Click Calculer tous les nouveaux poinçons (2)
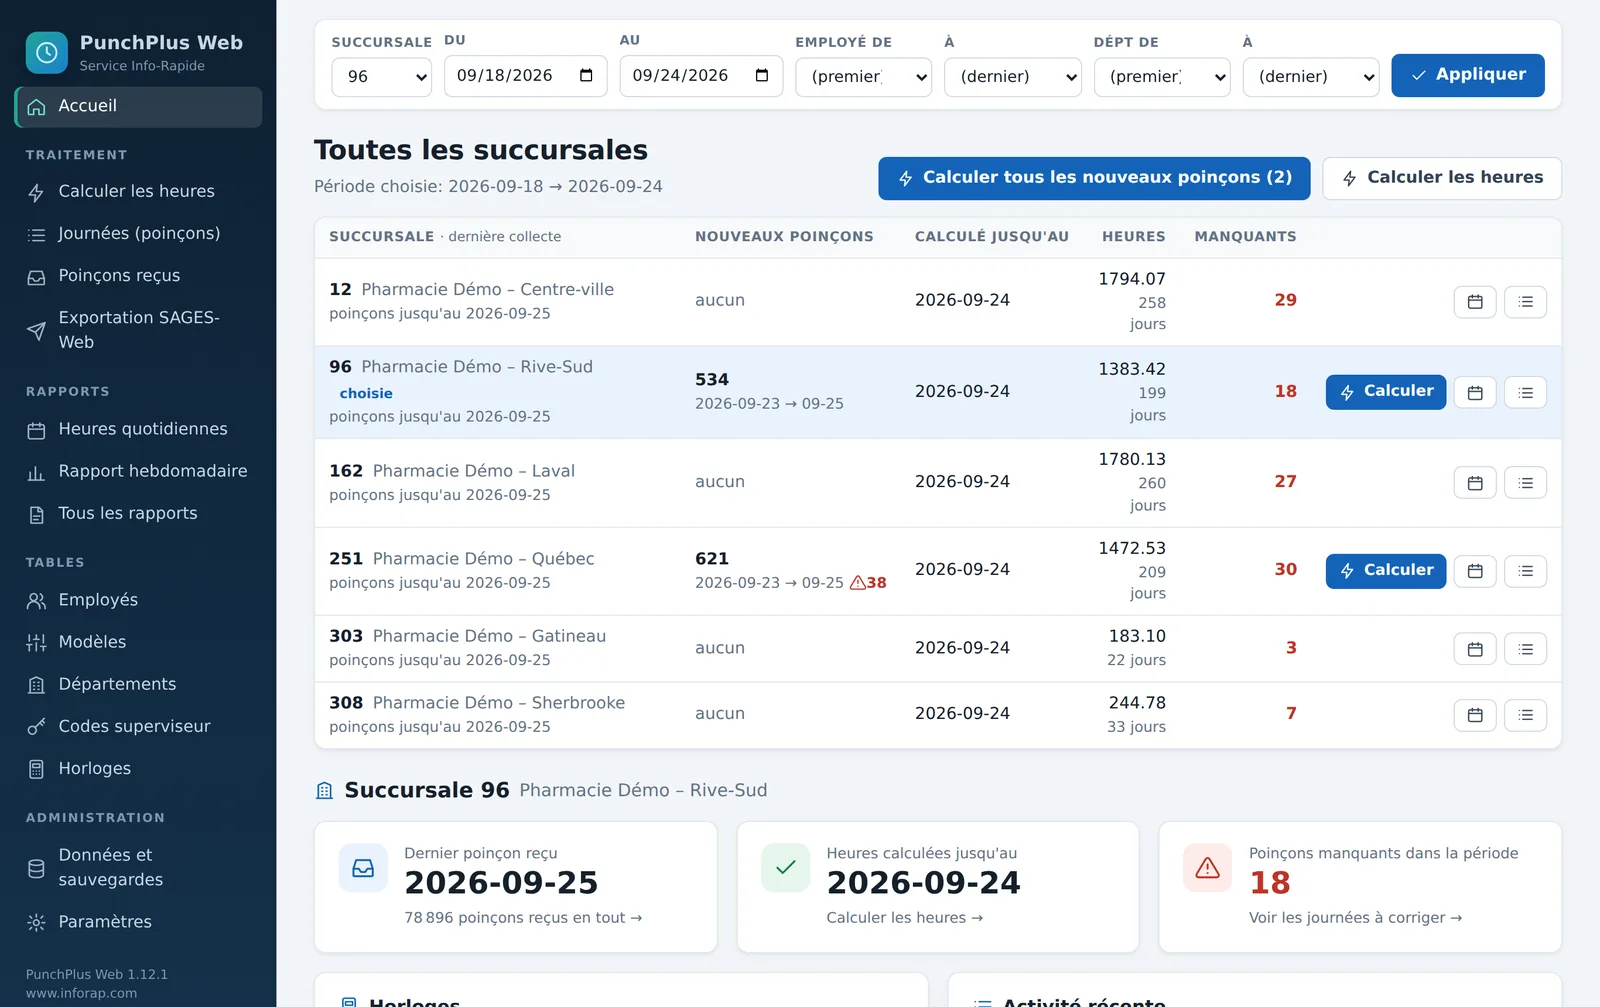1600x1007 pixels. click(1094, 178)
